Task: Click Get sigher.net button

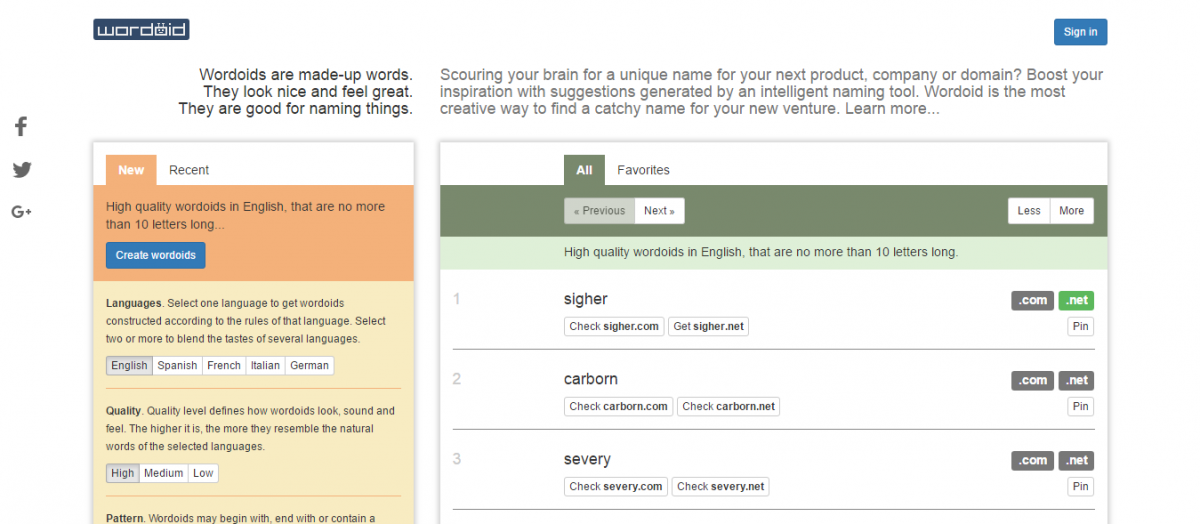Action: tap(708, 326)
